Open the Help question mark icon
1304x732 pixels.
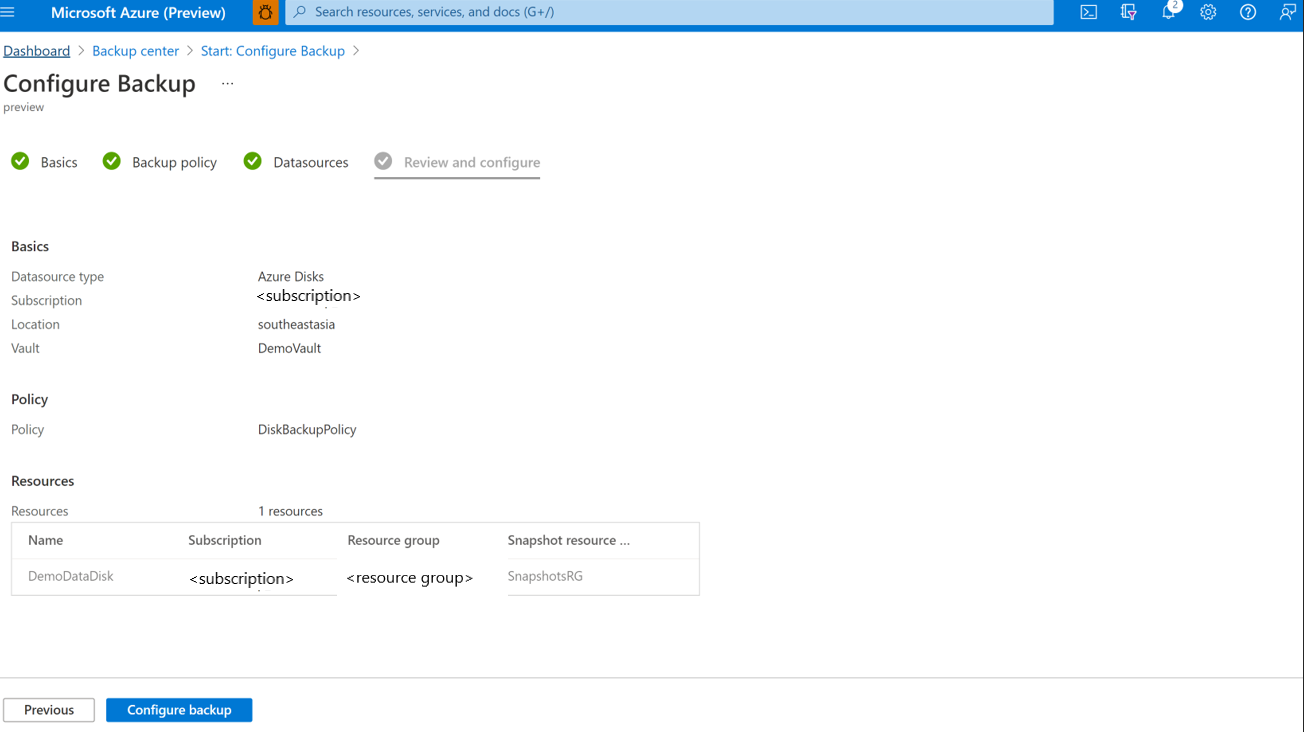coord(1248,13)
